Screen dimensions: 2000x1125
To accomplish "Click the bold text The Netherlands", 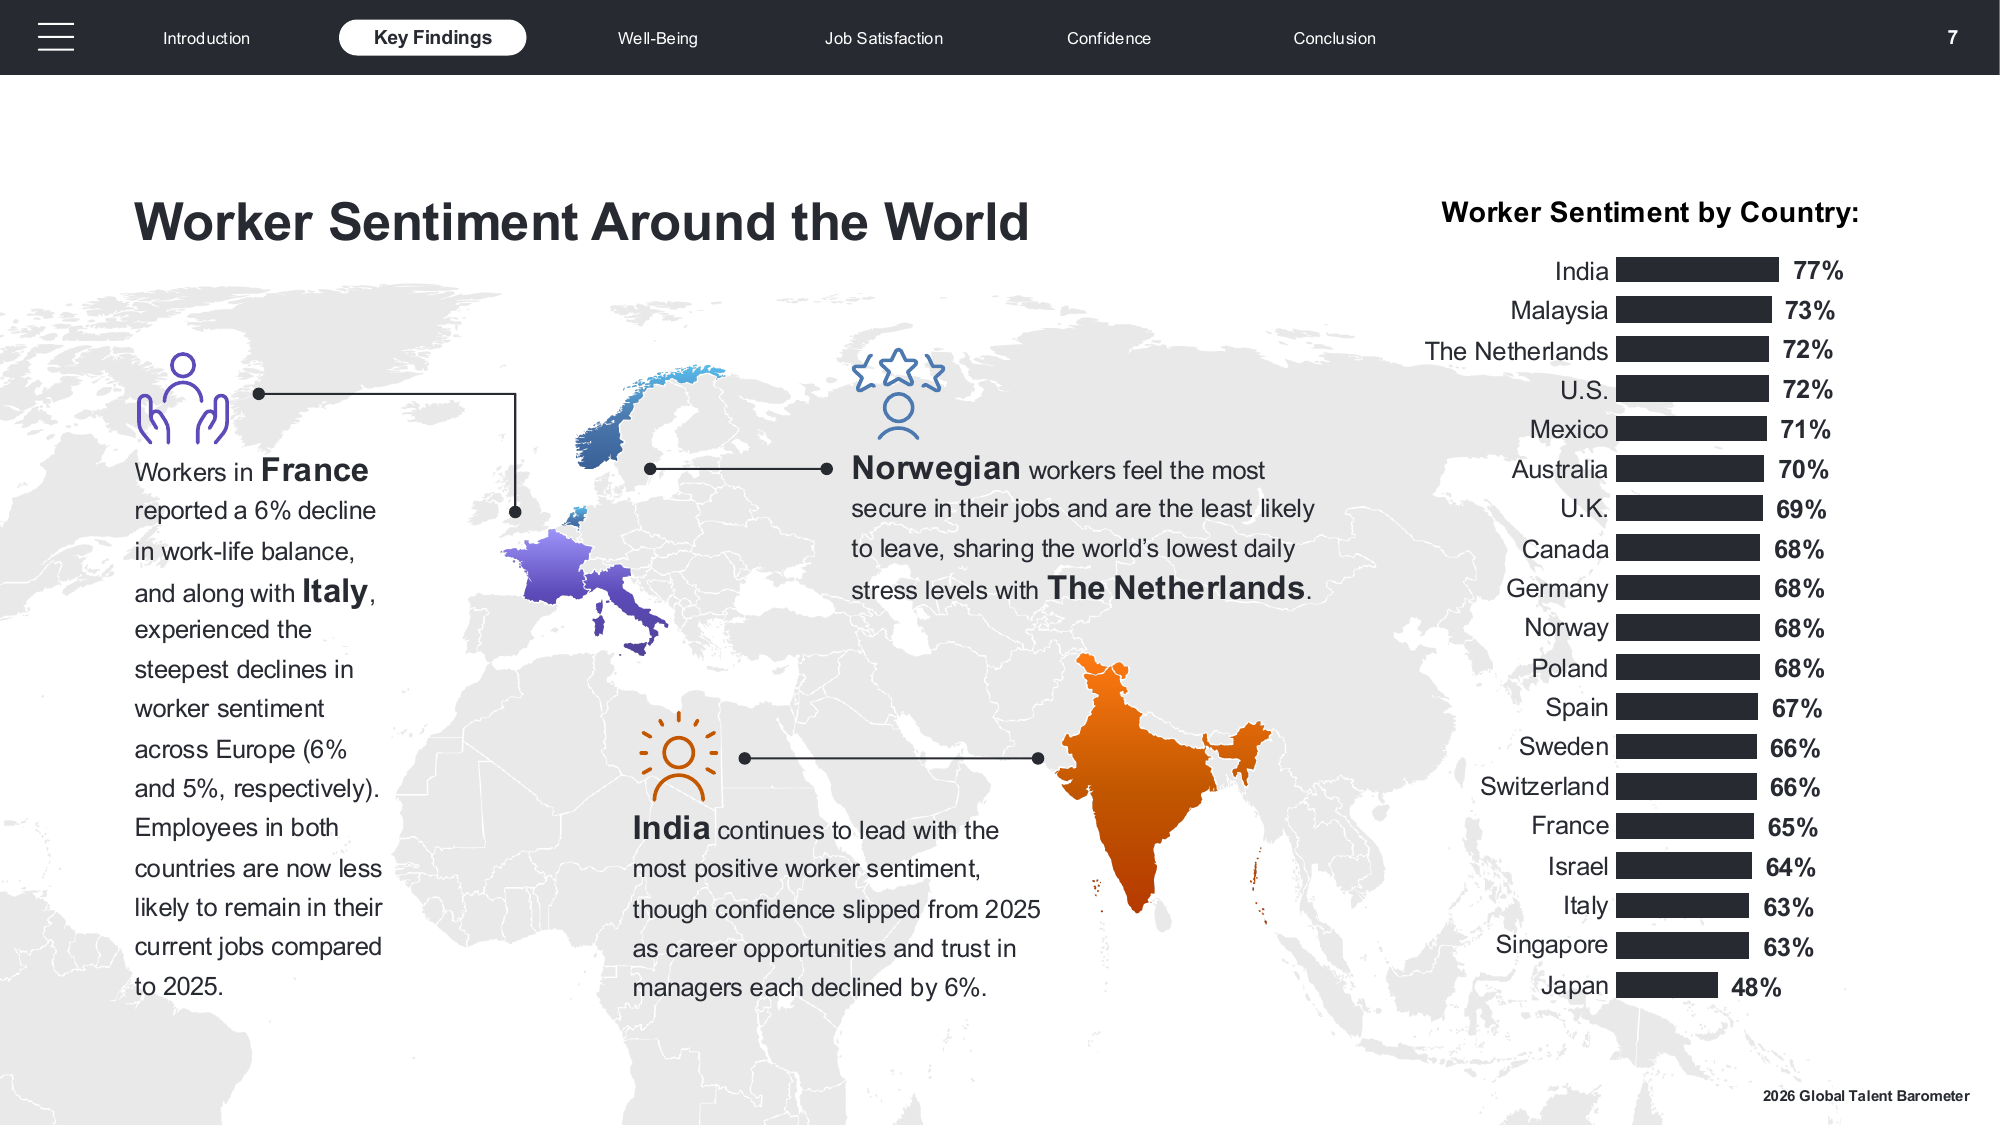I will 1176,588.
